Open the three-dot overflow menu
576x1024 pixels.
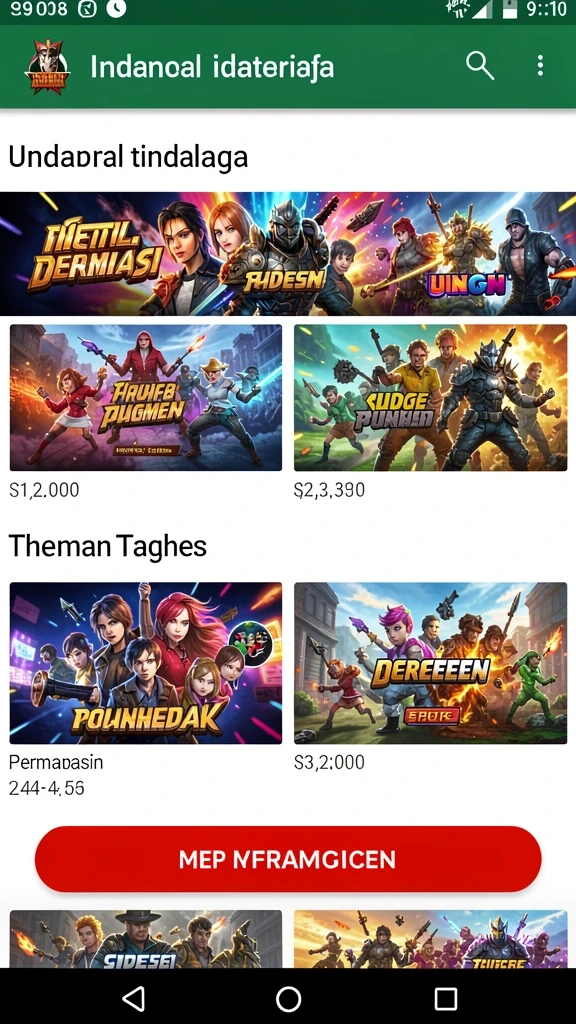(540, 65)
